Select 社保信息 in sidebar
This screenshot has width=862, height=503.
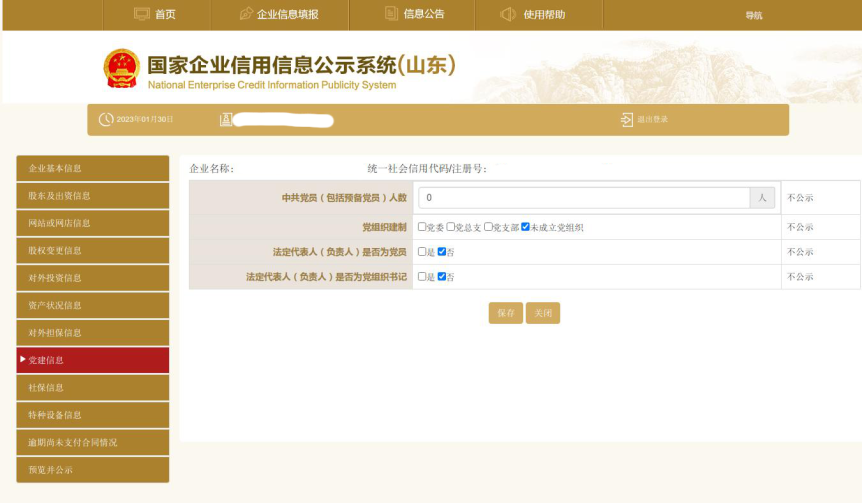(93, 387)
